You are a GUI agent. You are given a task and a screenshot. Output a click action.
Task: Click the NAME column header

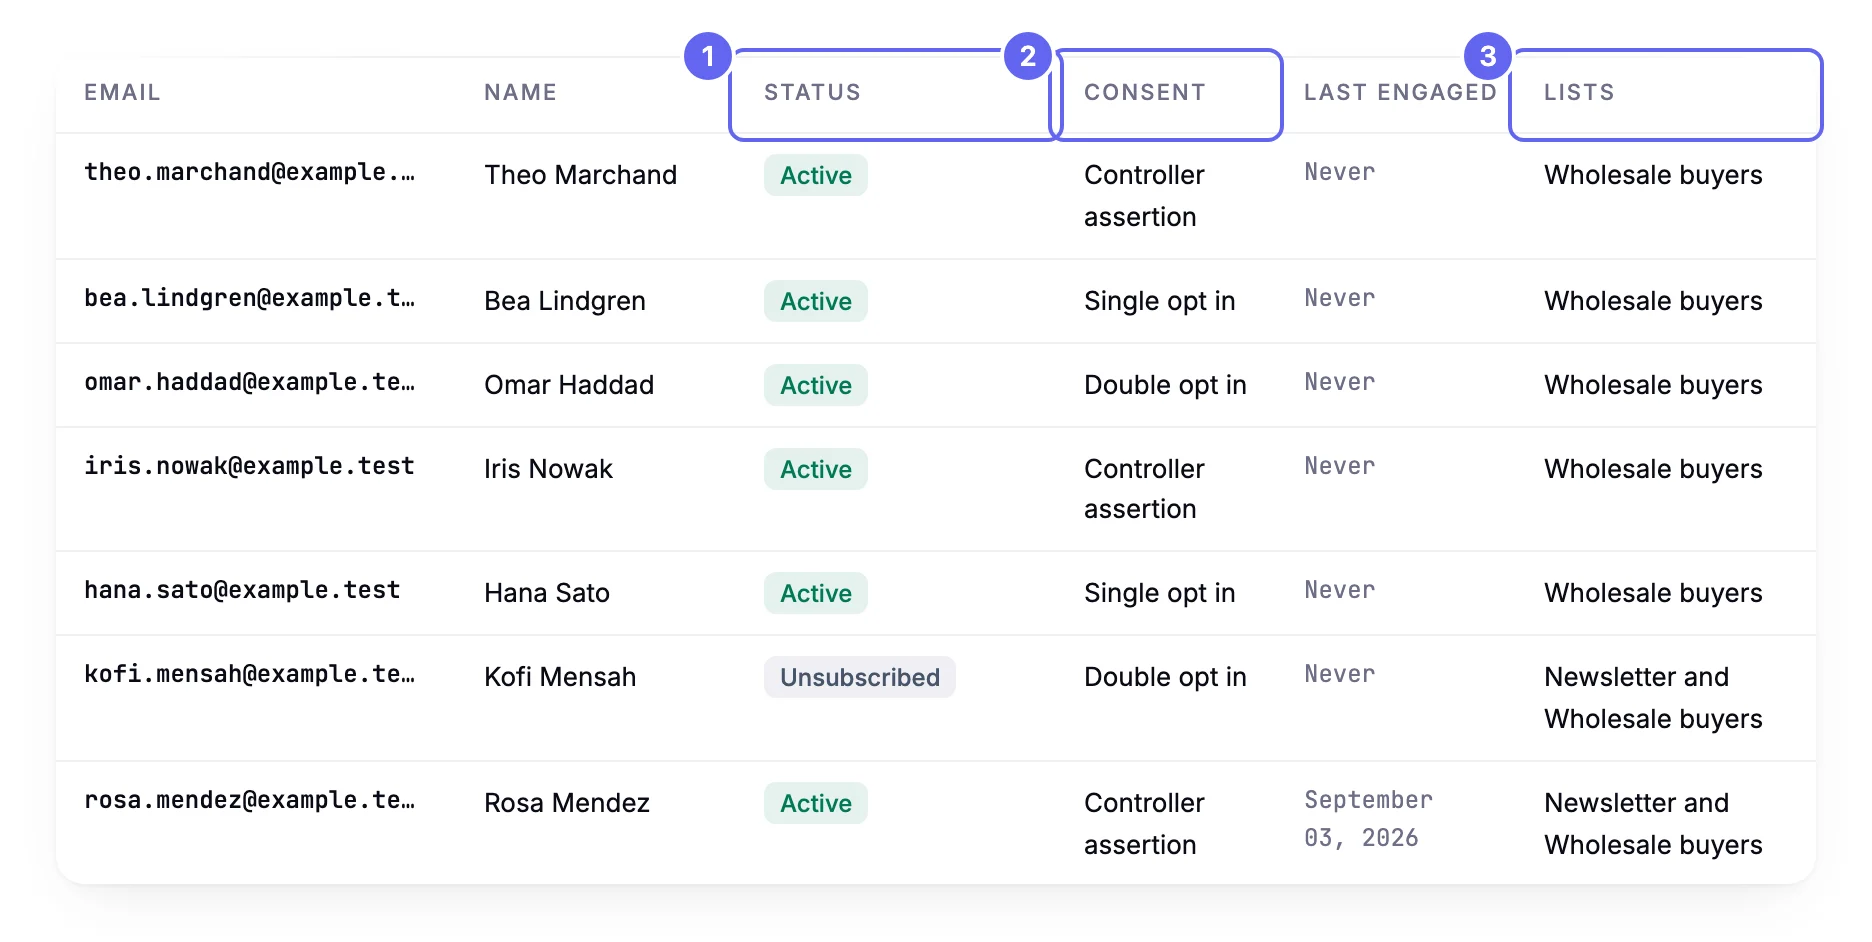[520, 92]
